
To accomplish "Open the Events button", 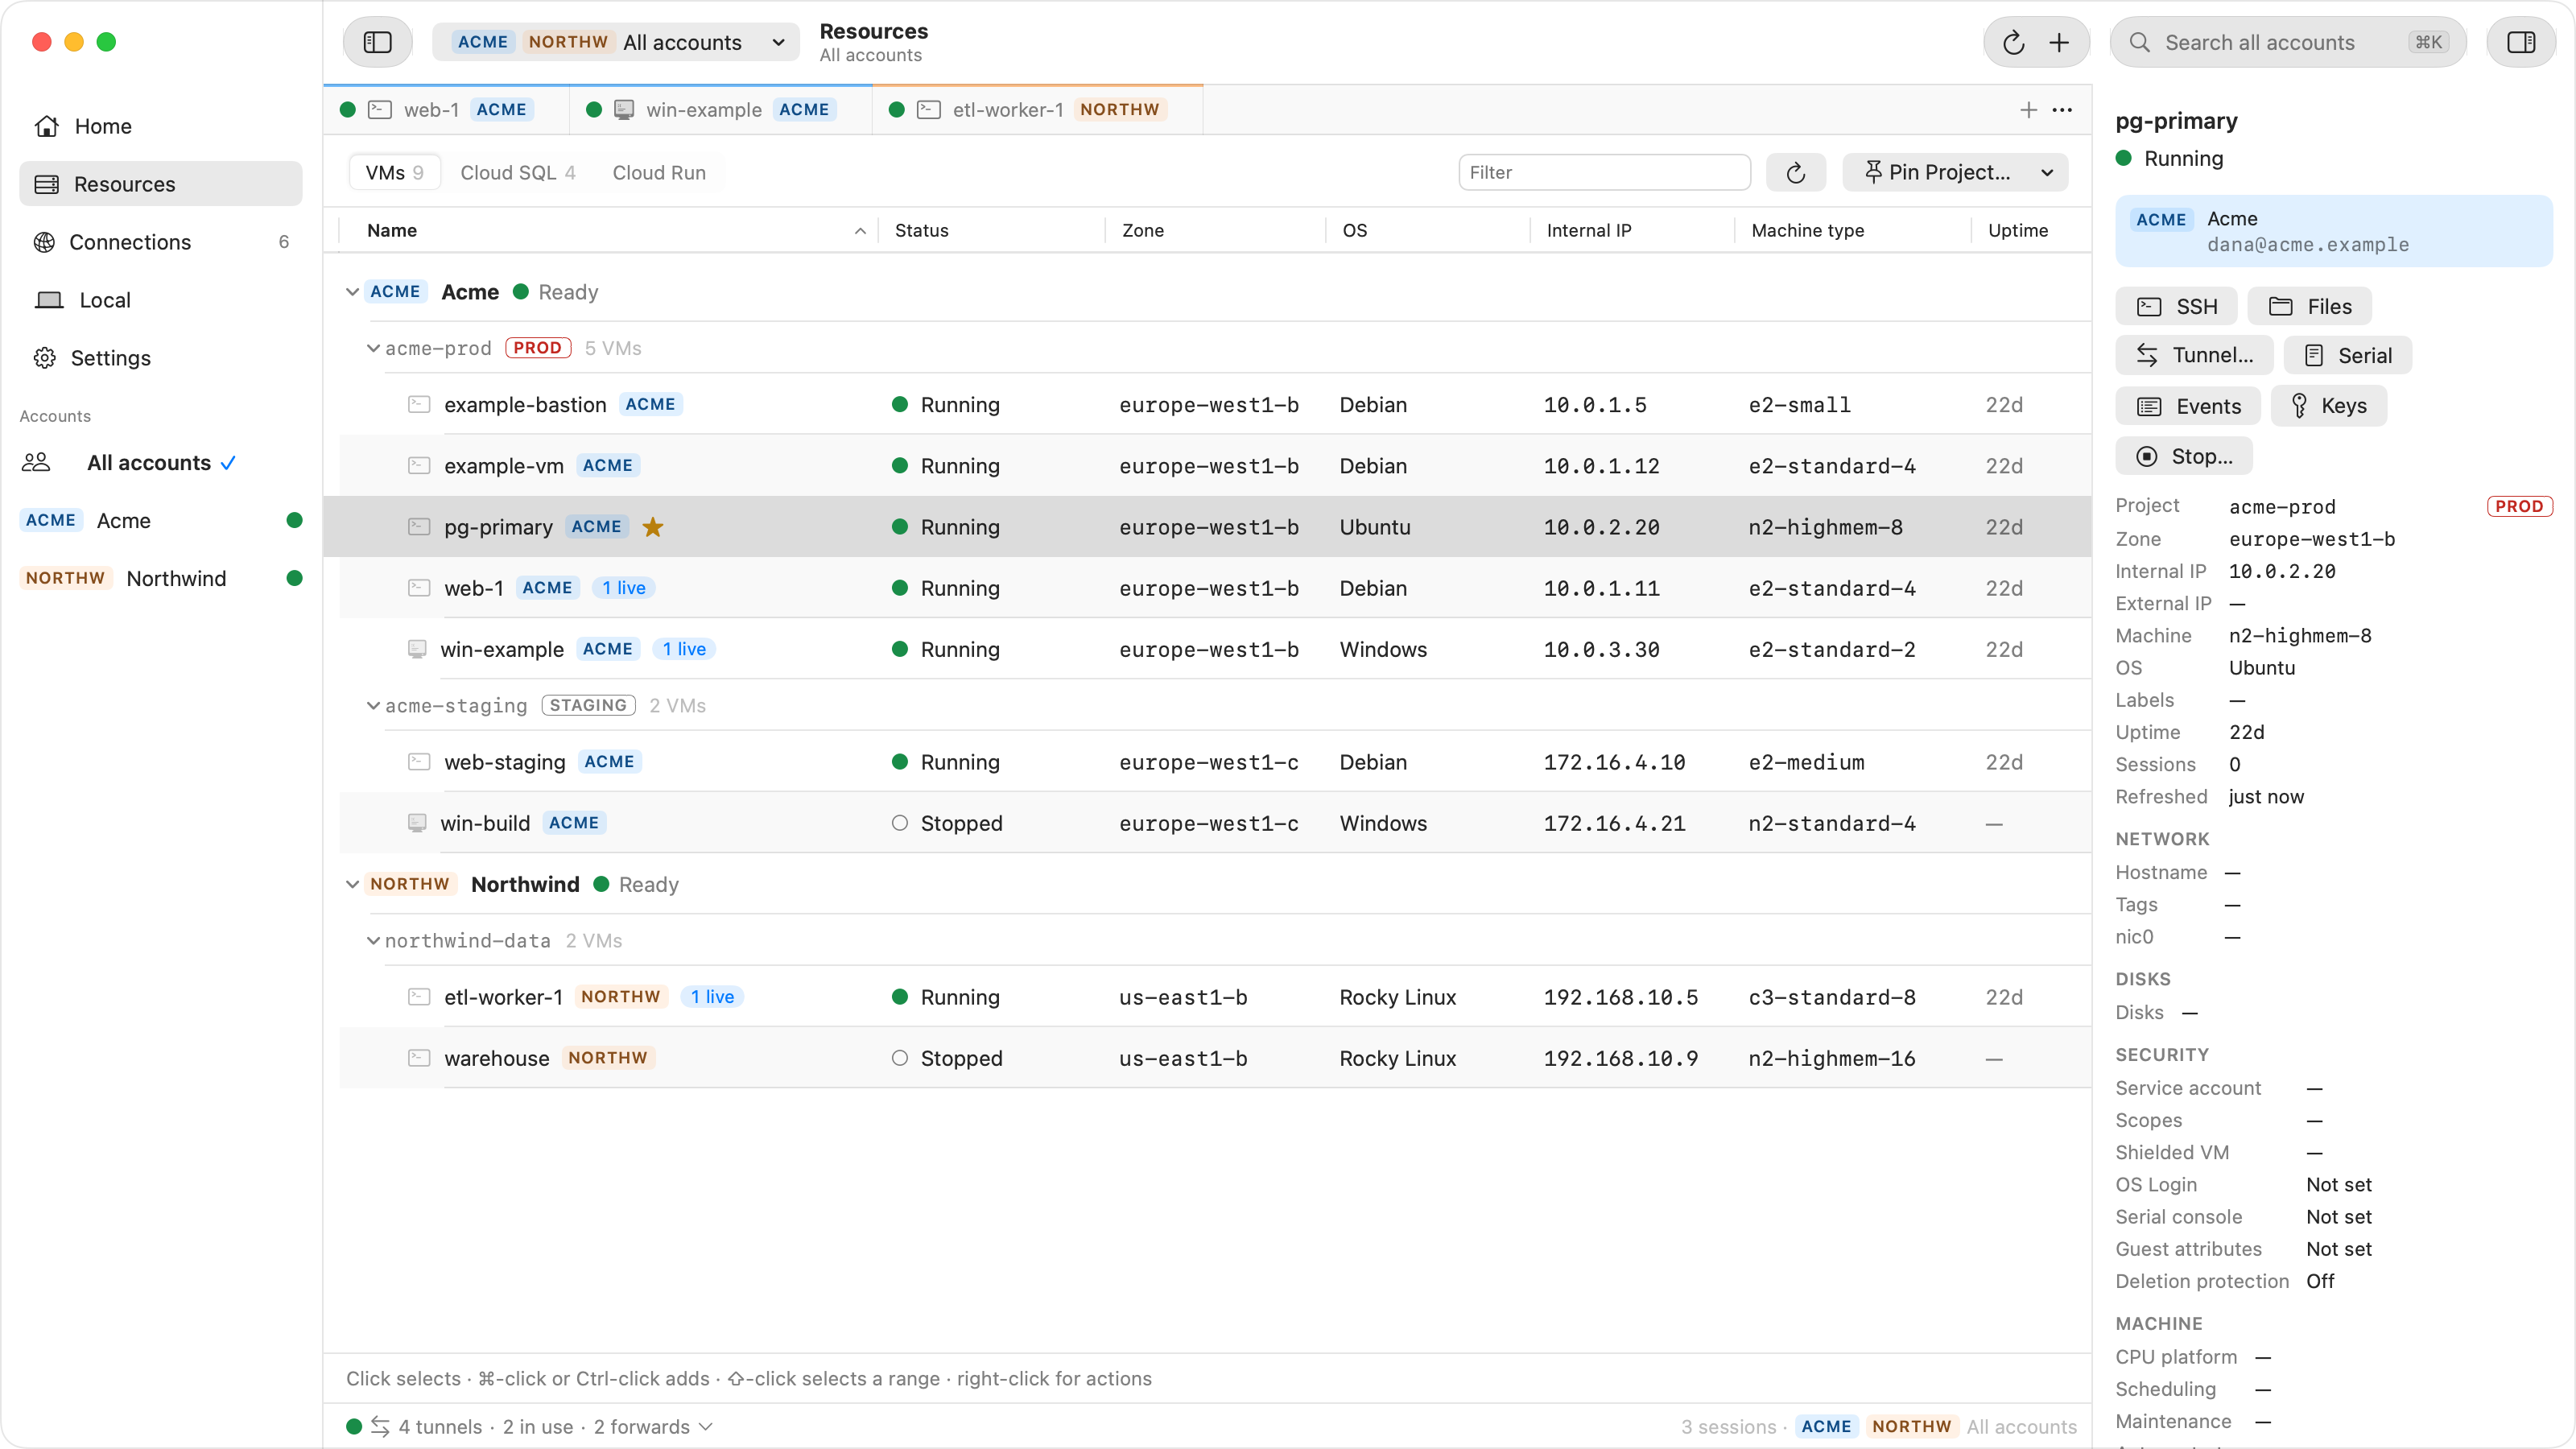I will tap(2187, 406).
